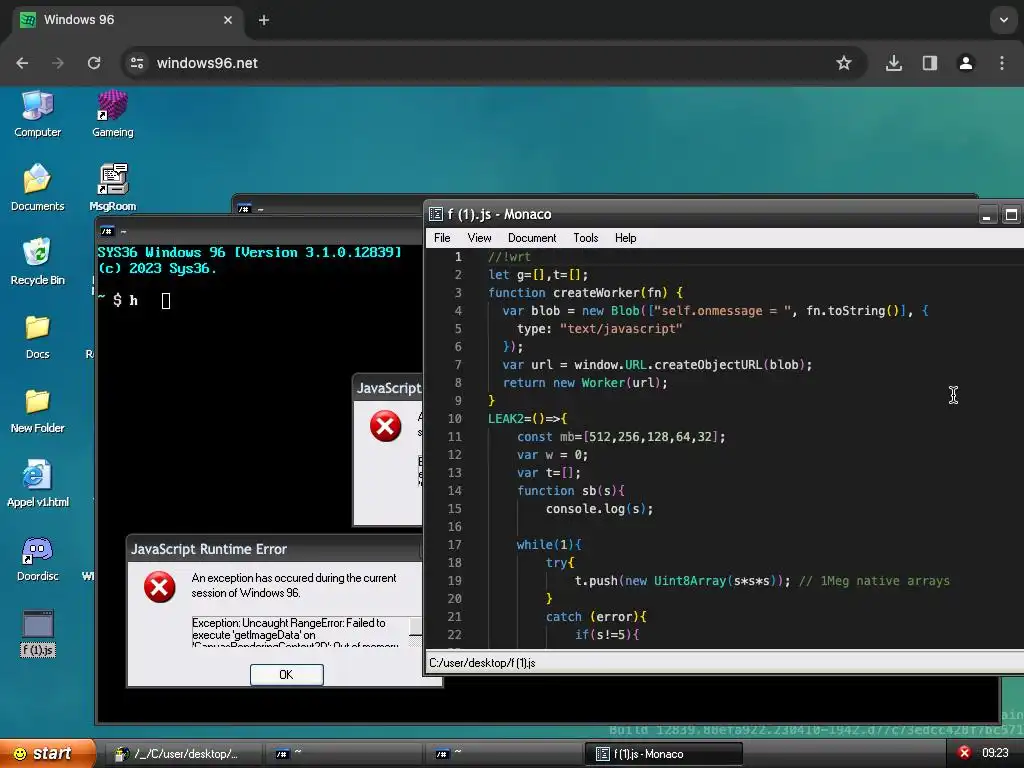Viewport: 1024px width, 768px height.
Task: Switch to the first terminal taskbar item
Action: 344,754
